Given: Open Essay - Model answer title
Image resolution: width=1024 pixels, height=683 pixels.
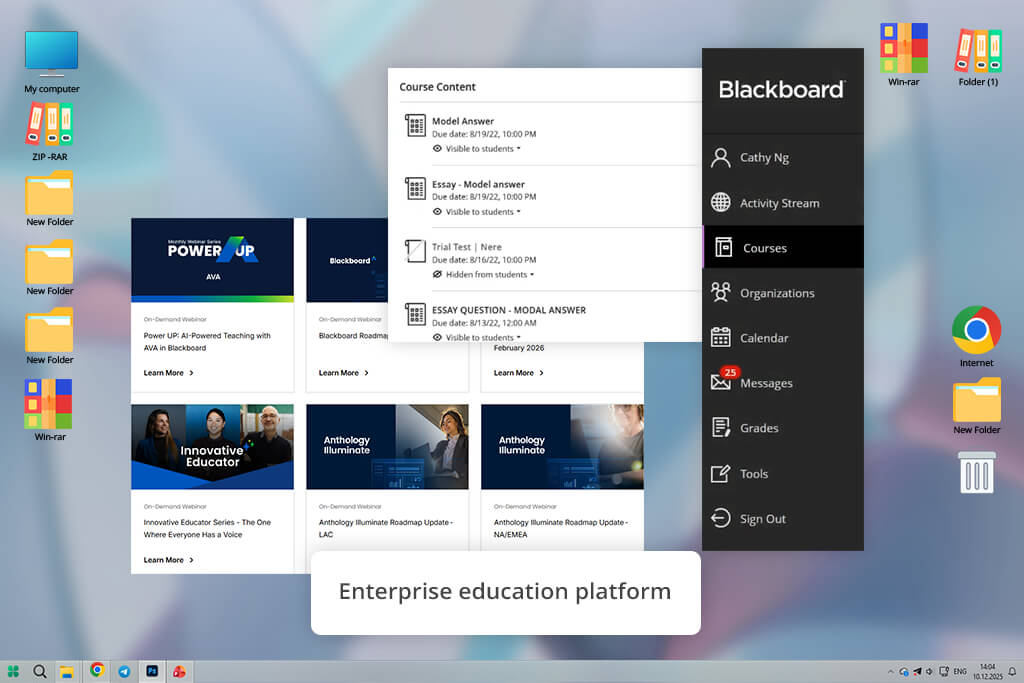Looking at the screenshot, I should tap(478, 184).
